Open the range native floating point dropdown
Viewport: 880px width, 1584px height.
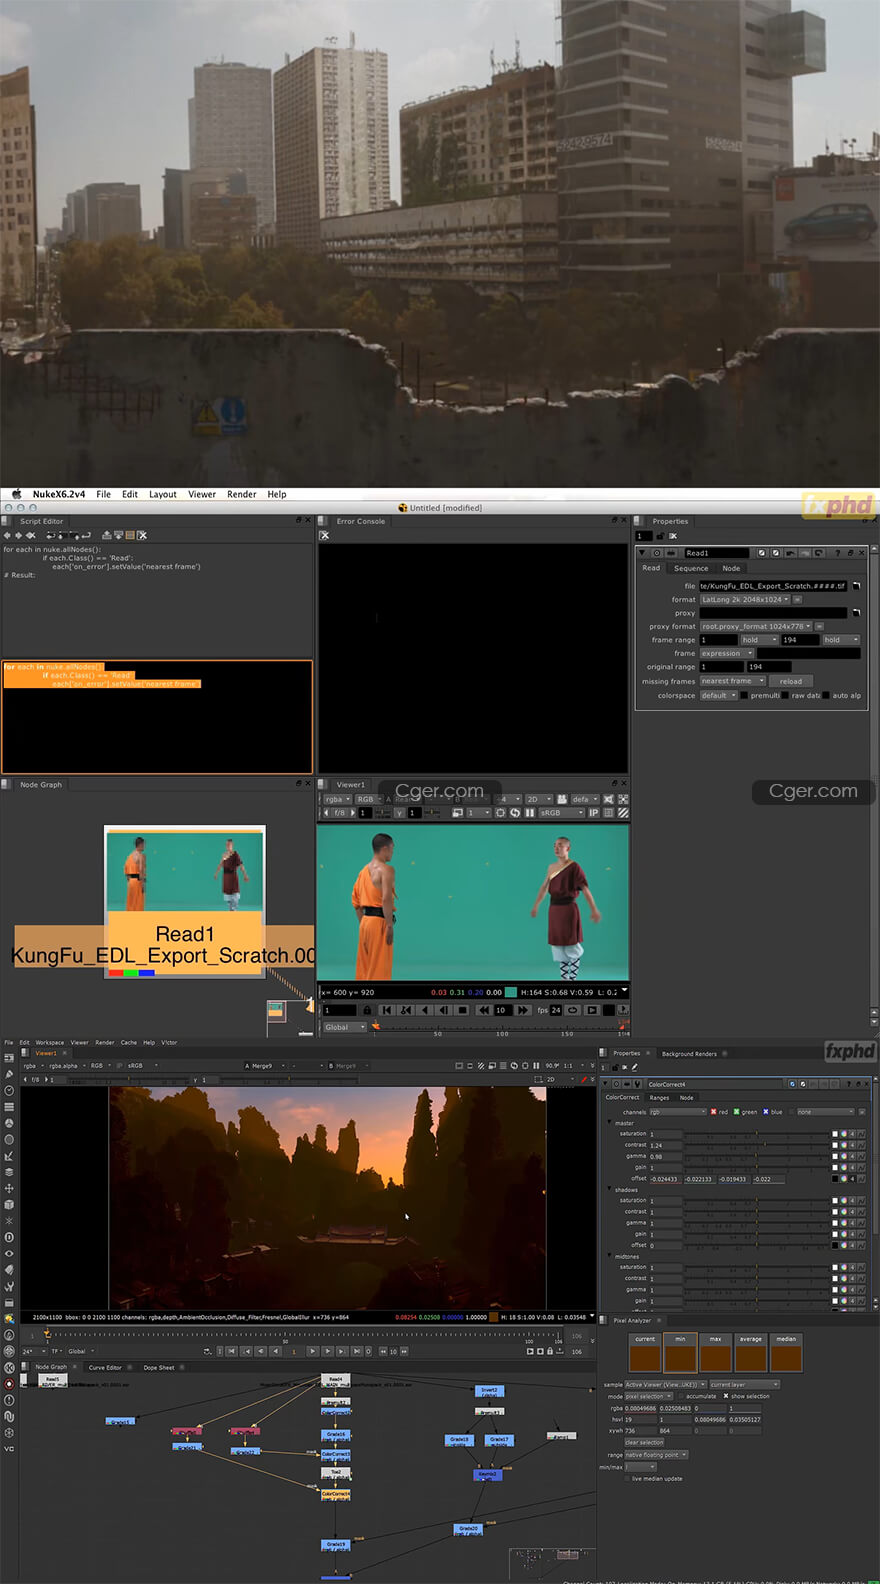[x=656, y=1455]
